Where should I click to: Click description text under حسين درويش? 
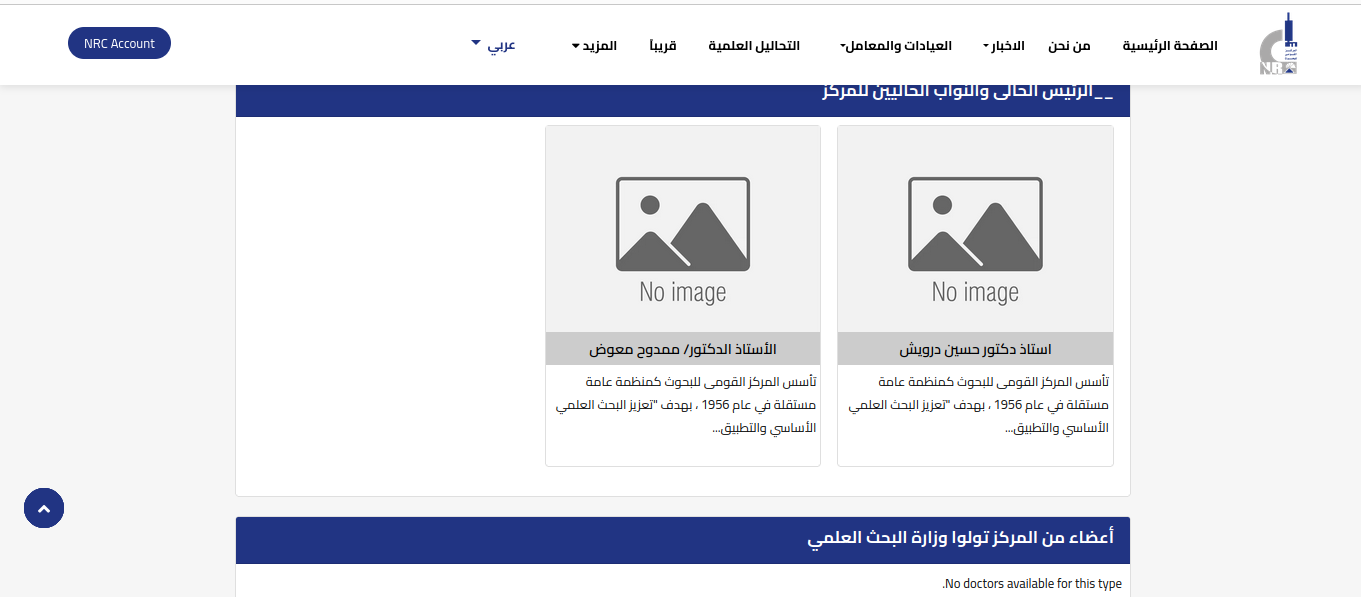[977, 405]
